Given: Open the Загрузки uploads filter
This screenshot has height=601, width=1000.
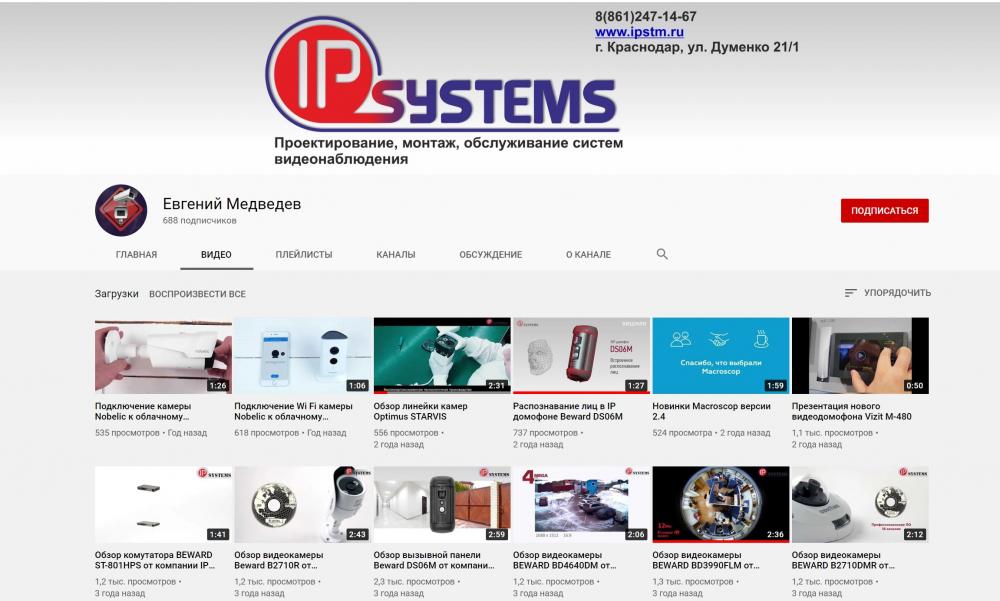Looking at the screenshot, I should 117,294.
